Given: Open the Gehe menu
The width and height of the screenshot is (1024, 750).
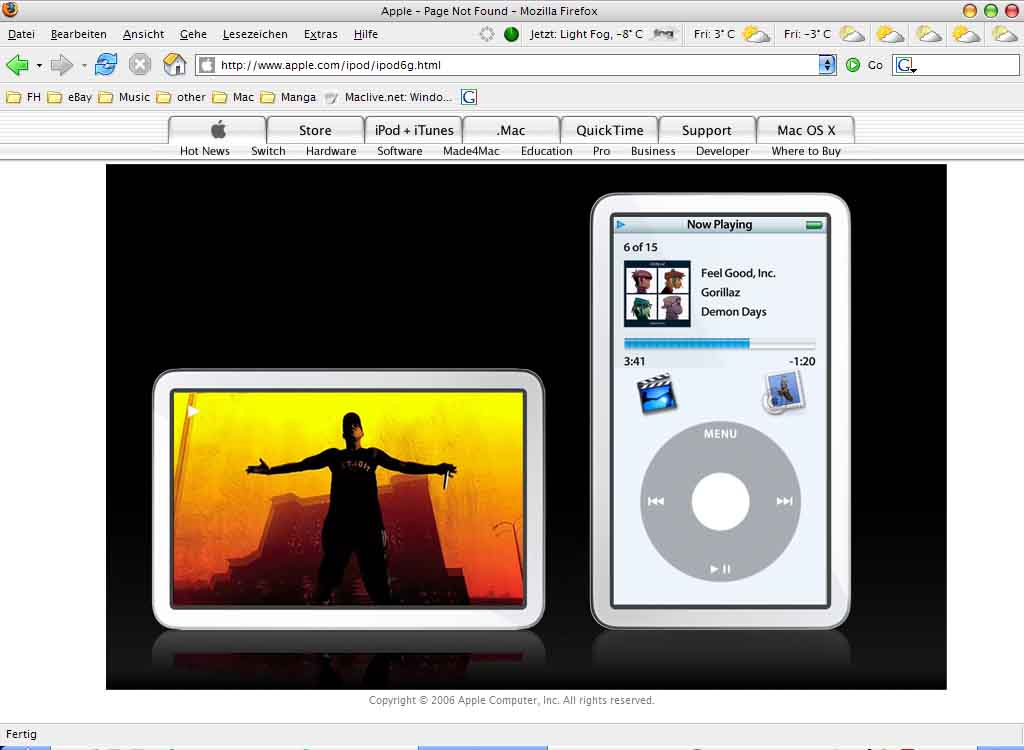Looking at the screenshot, I should point(193,34).
